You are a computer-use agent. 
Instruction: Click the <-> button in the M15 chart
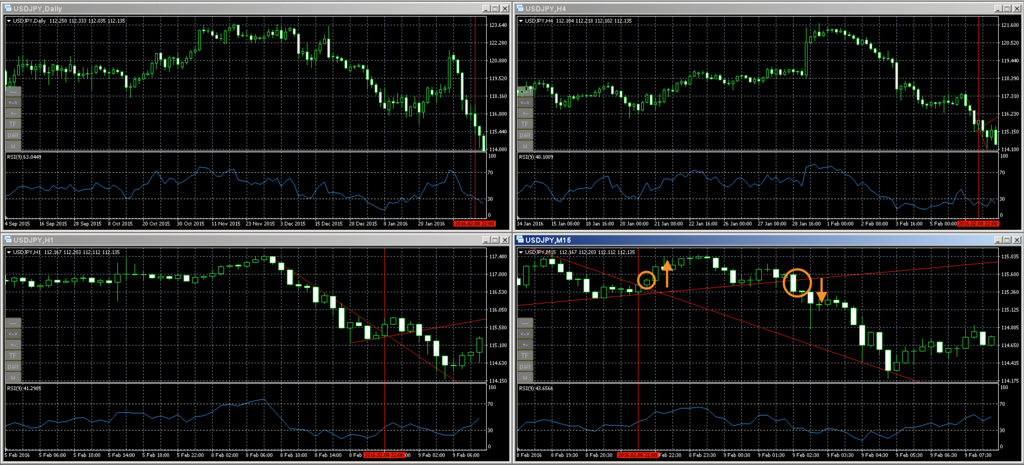pos(525,334)
